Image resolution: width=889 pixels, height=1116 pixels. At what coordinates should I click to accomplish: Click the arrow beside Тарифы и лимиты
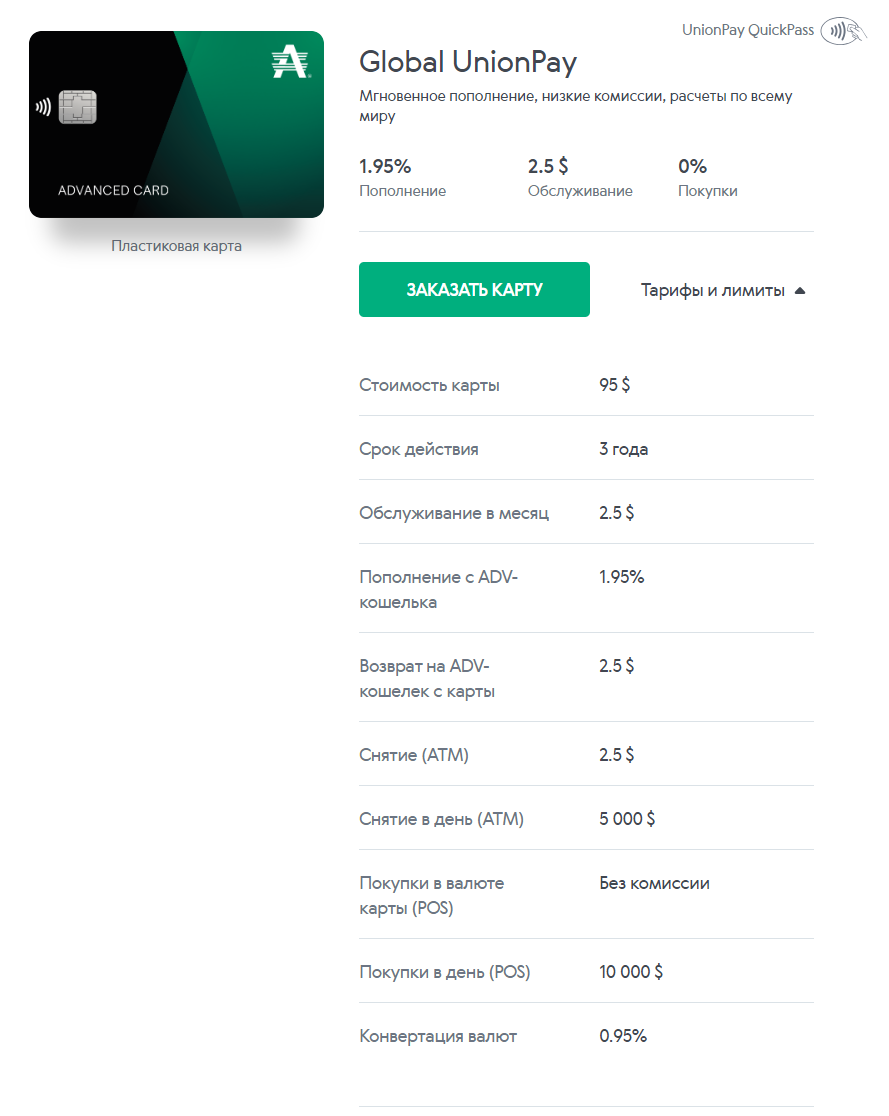pyautogui.click(x=799, y=290)
